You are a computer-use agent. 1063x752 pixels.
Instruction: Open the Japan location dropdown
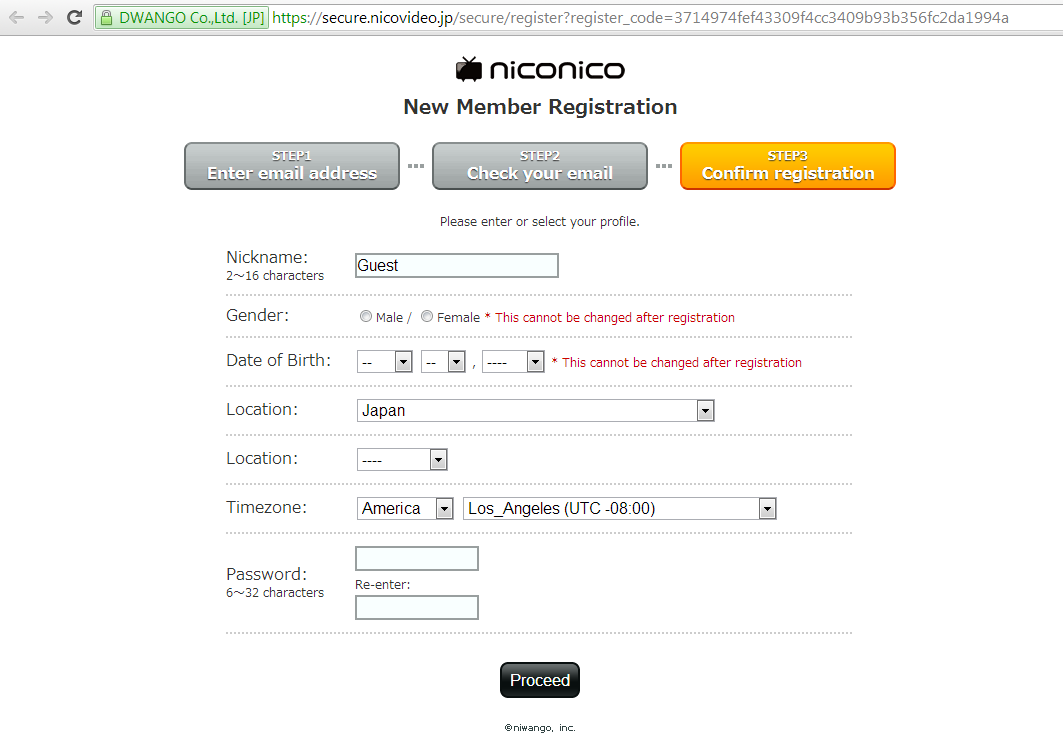click(x=535, y=410)
